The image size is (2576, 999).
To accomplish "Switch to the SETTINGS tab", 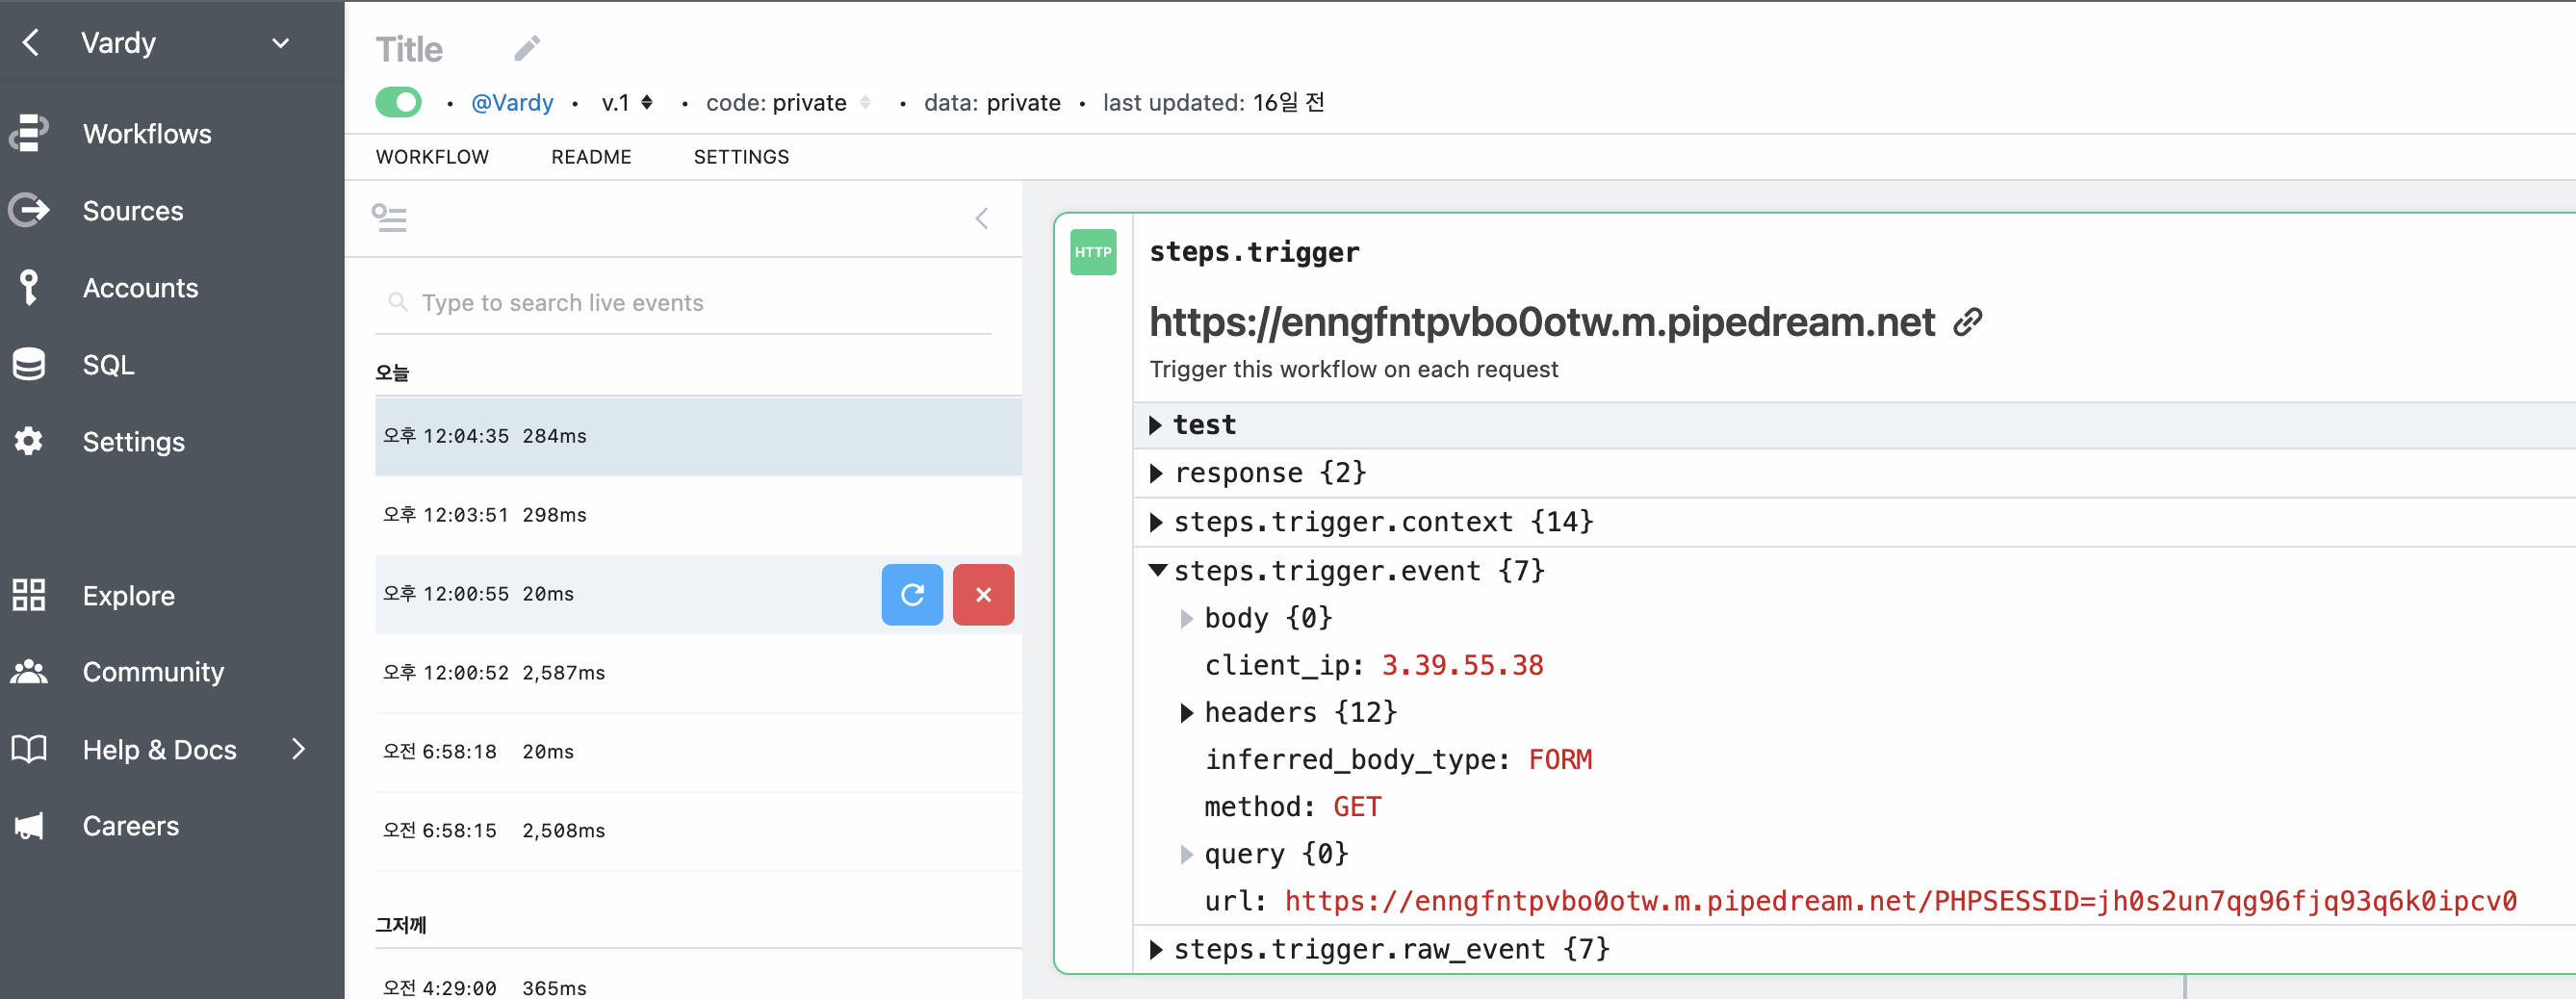I will click(741, 157).
